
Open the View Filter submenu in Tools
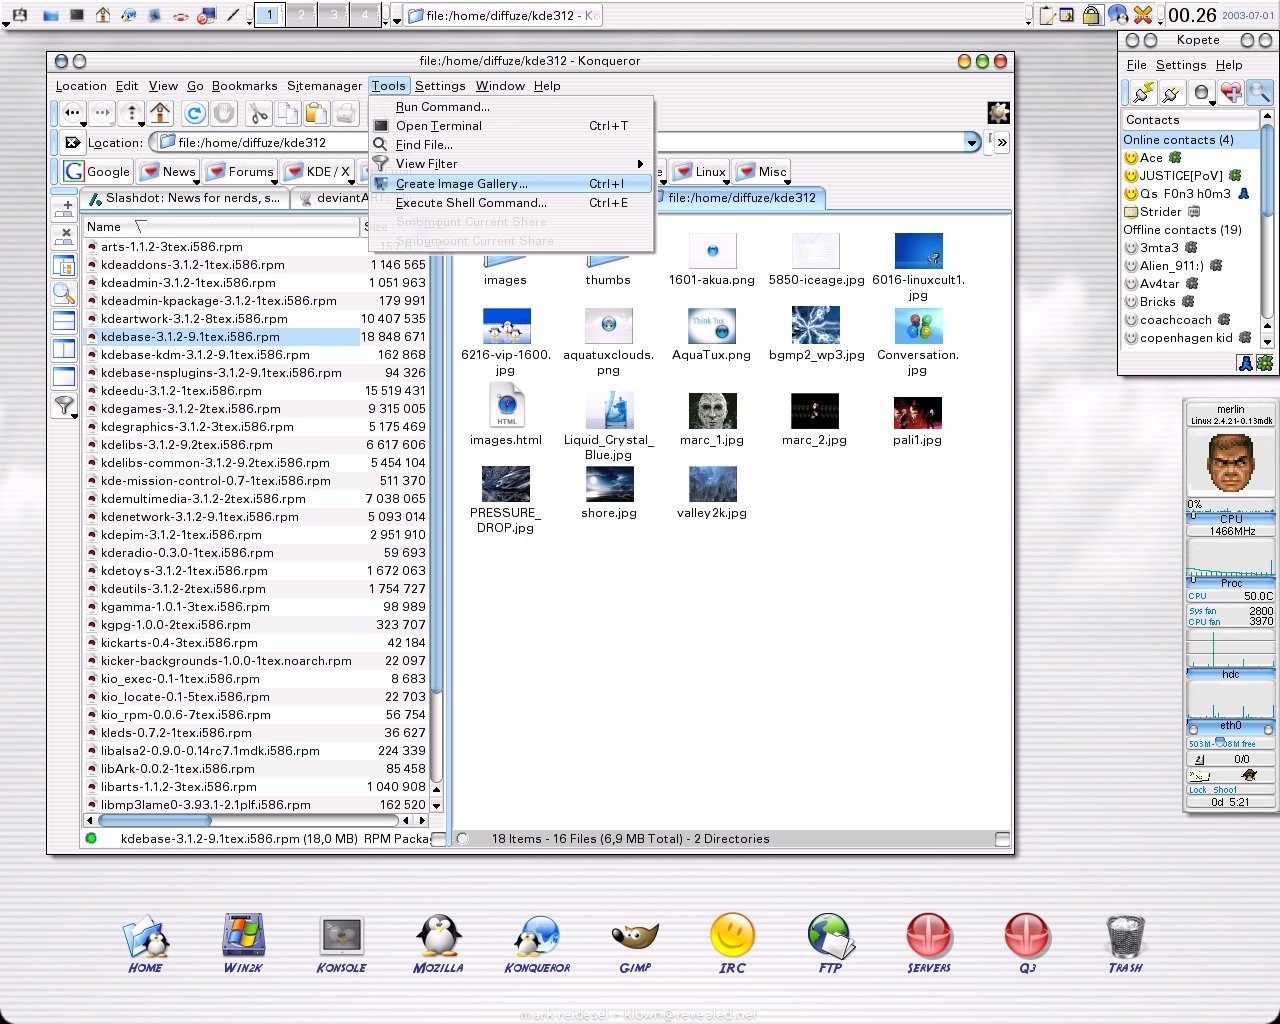[x=510, y=164]
